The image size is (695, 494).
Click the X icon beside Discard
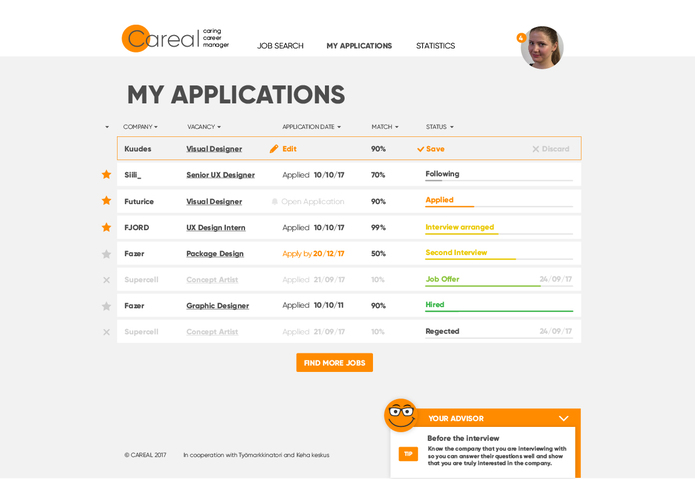coord(535,149)
